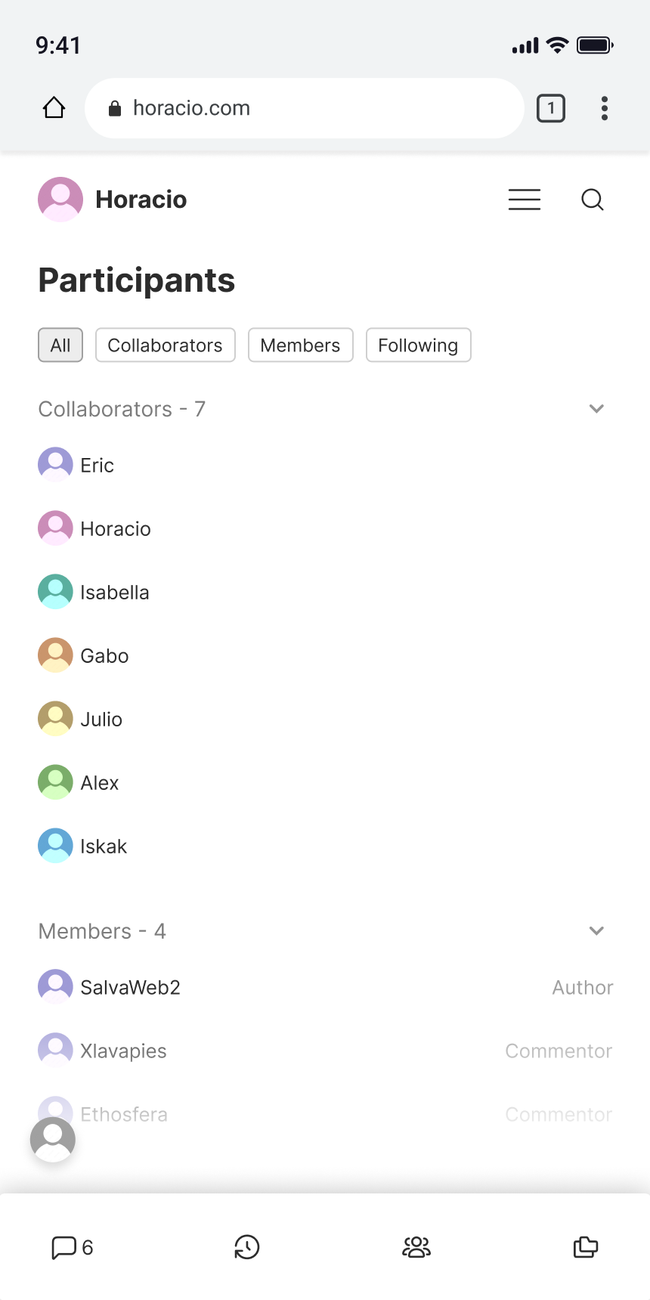The image size is (650, 1300).
Task: Open the copy documents icon
Action: [x=585, y=1247]
